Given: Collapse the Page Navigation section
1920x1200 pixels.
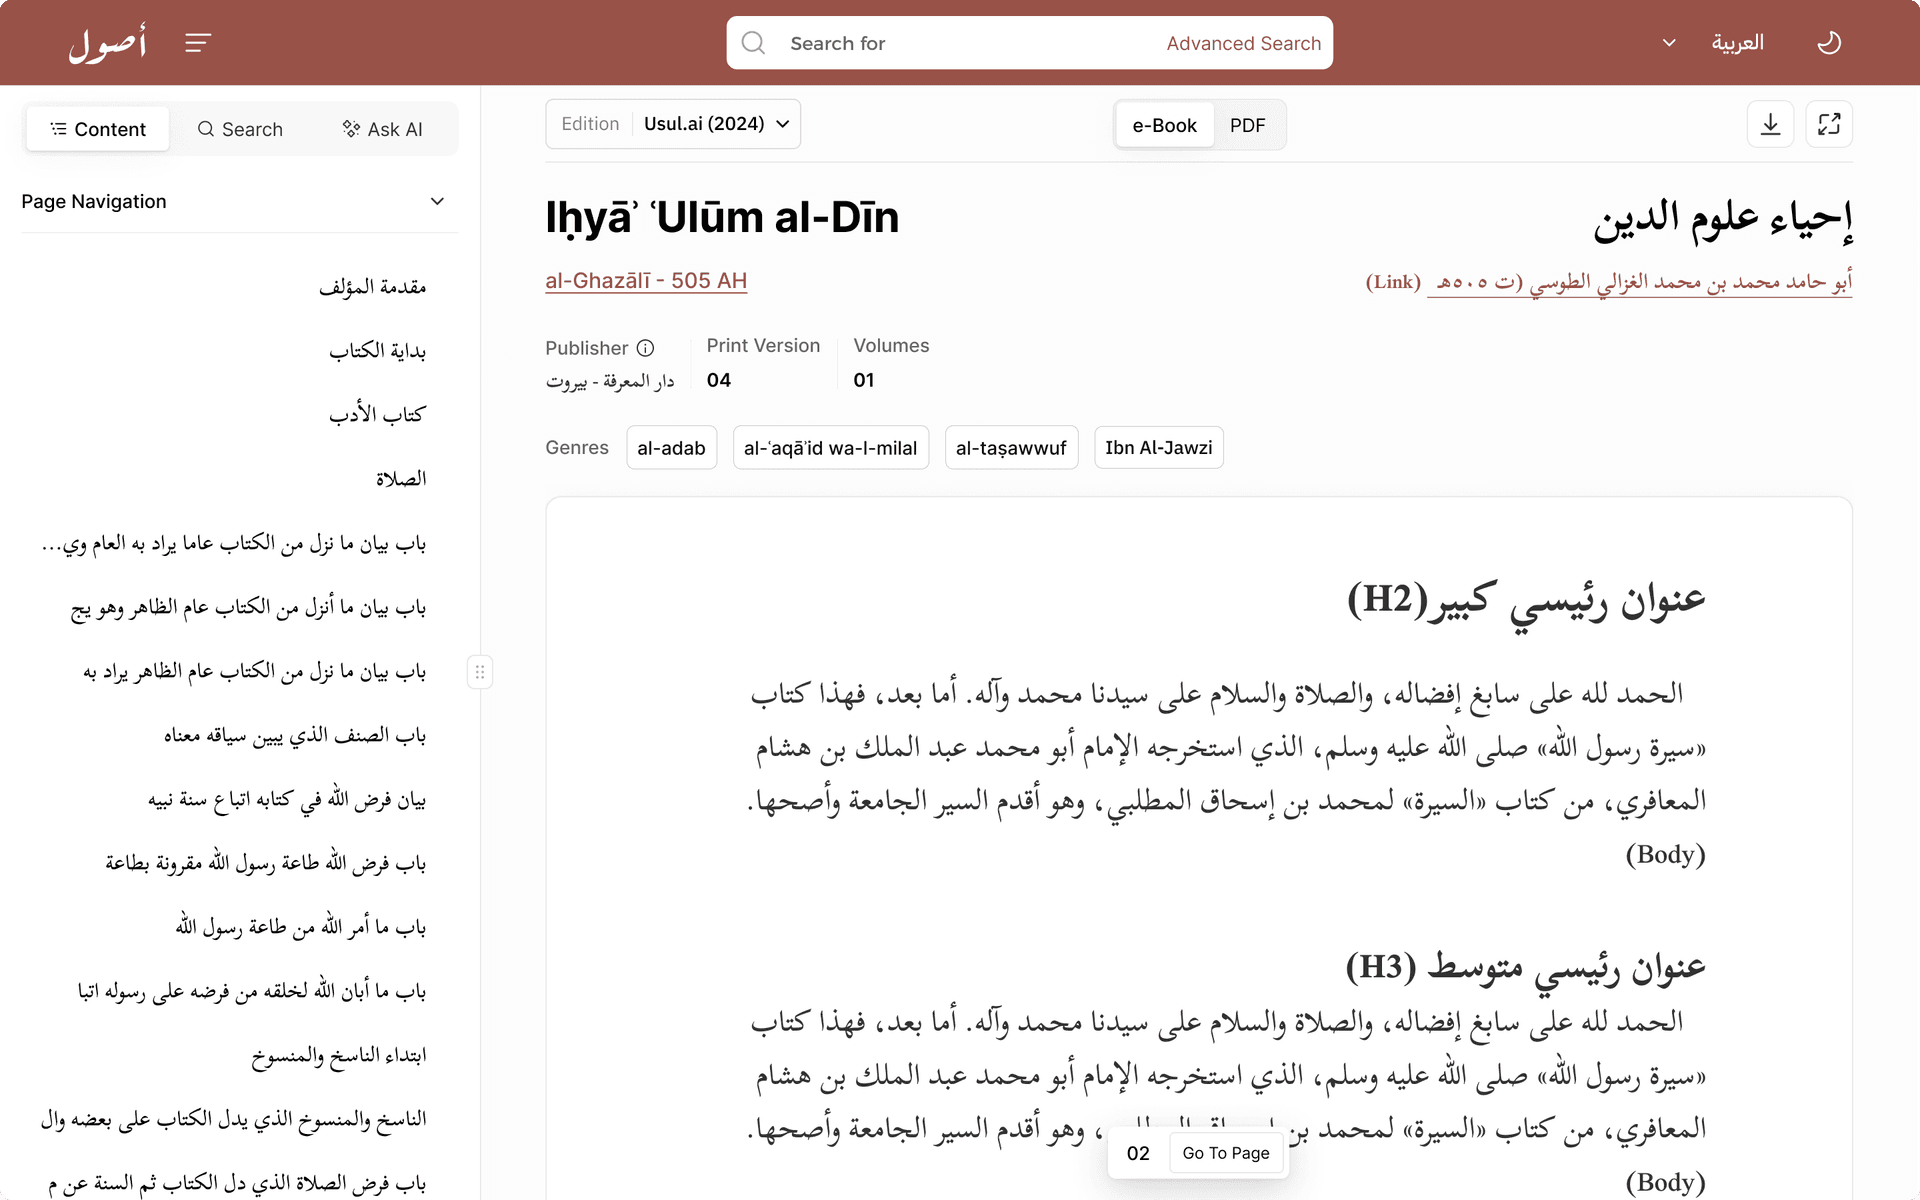Looking at the screenshot, I should (x=437, y=201).
